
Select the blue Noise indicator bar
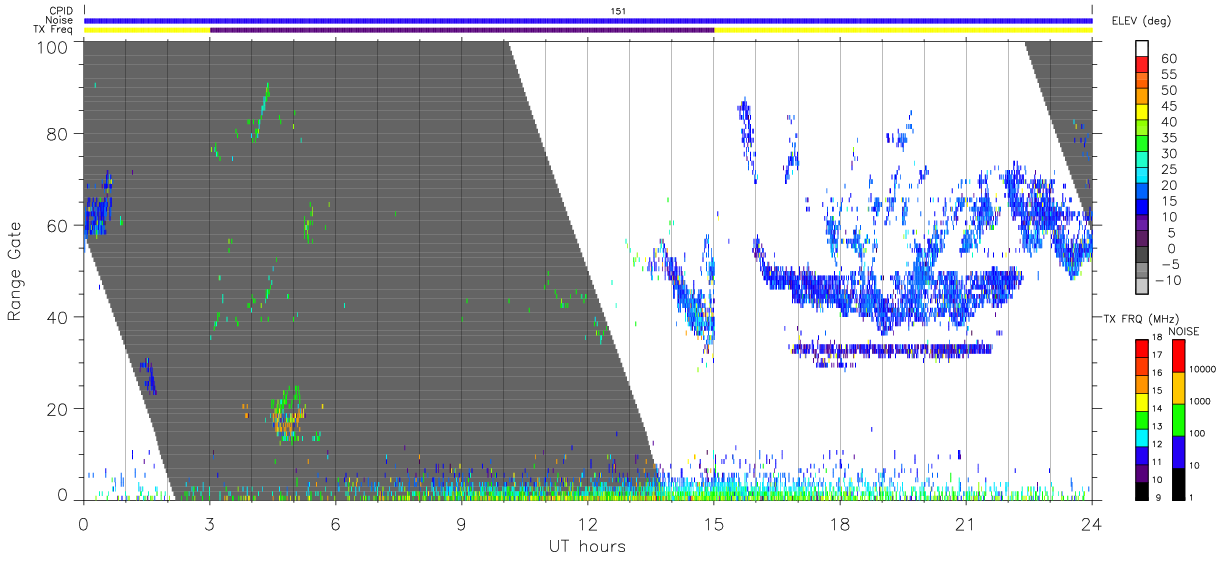588,20
